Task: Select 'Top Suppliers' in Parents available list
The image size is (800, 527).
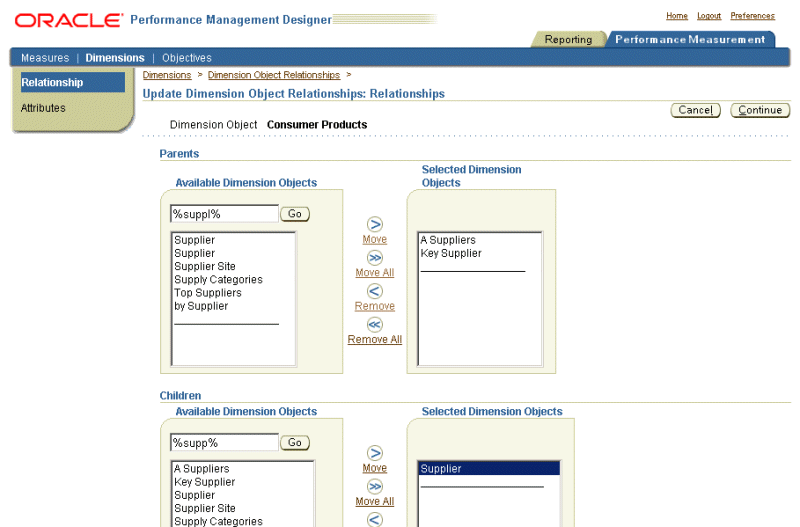Action: point(233,293)
